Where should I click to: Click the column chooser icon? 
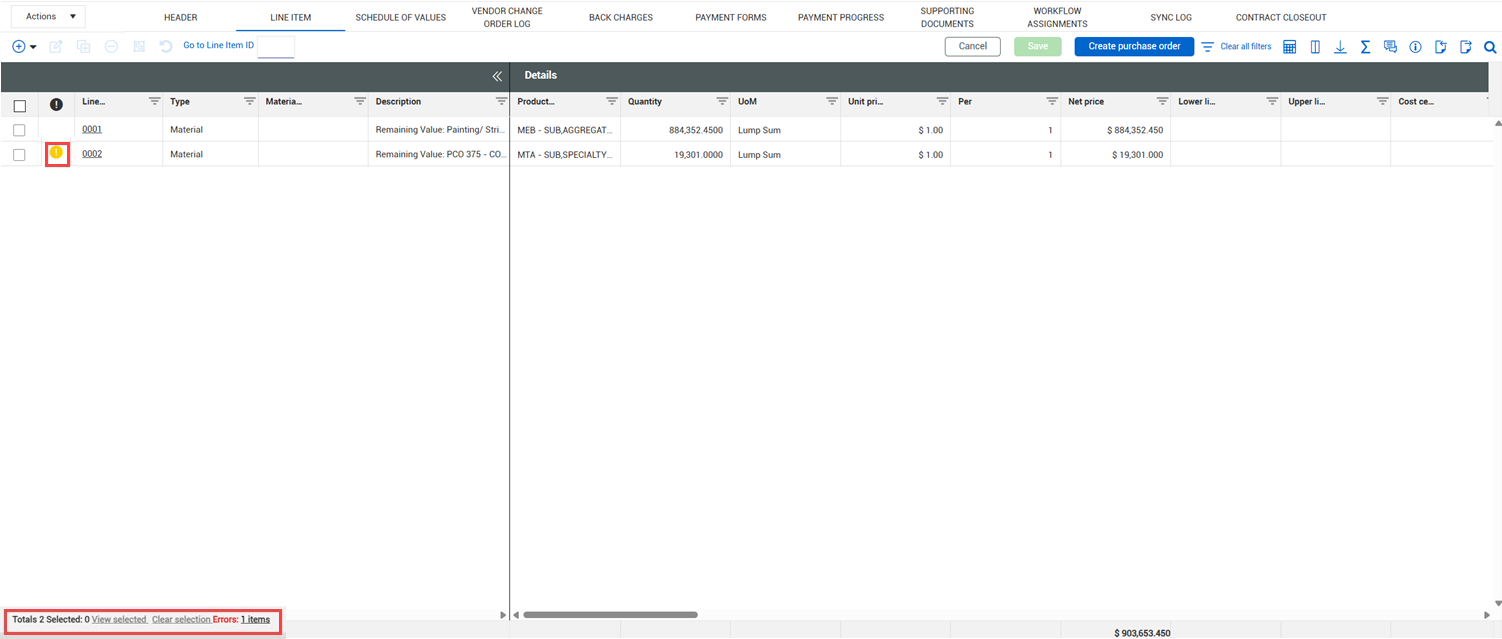[x=1315, y=47]
